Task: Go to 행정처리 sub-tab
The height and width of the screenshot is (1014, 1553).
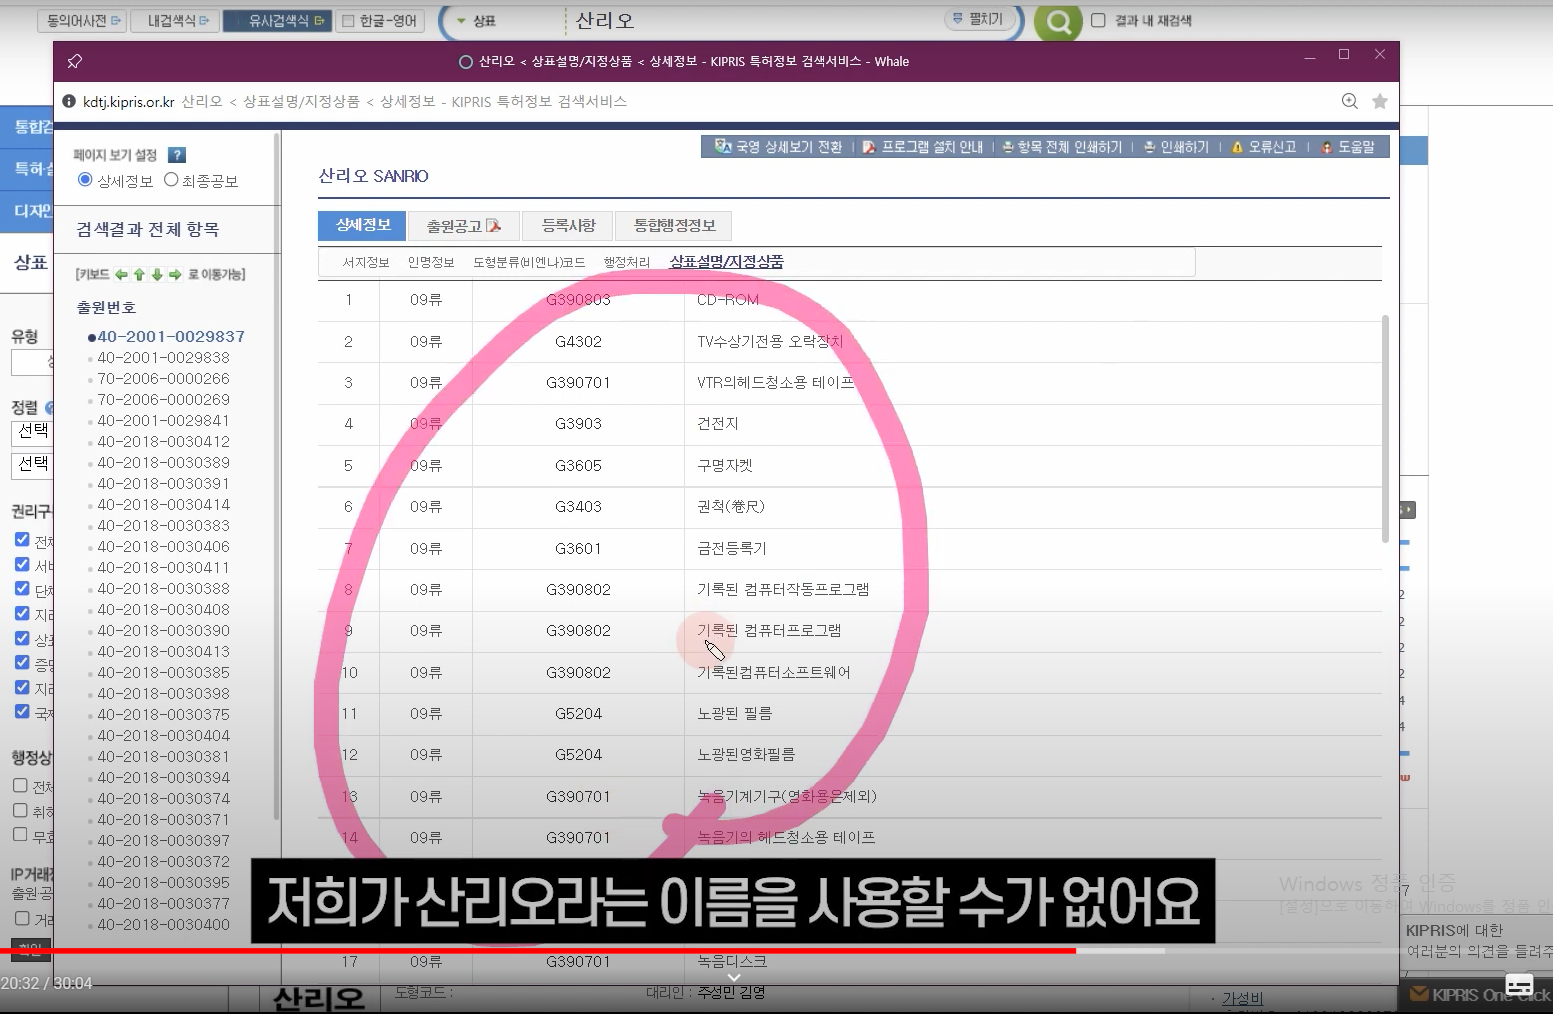Action: click(x=627, y=263)
